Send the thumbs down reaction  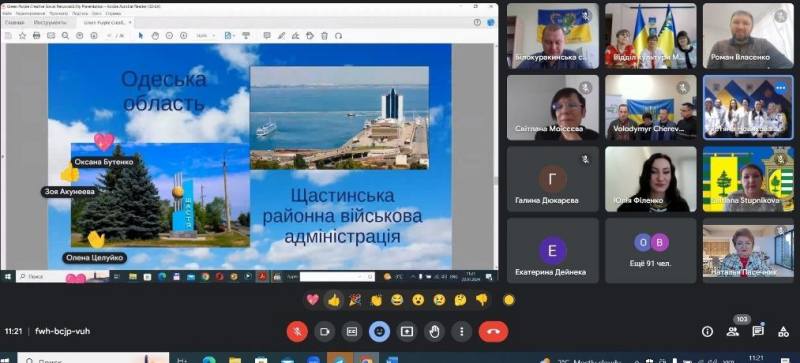click(482, 300)
